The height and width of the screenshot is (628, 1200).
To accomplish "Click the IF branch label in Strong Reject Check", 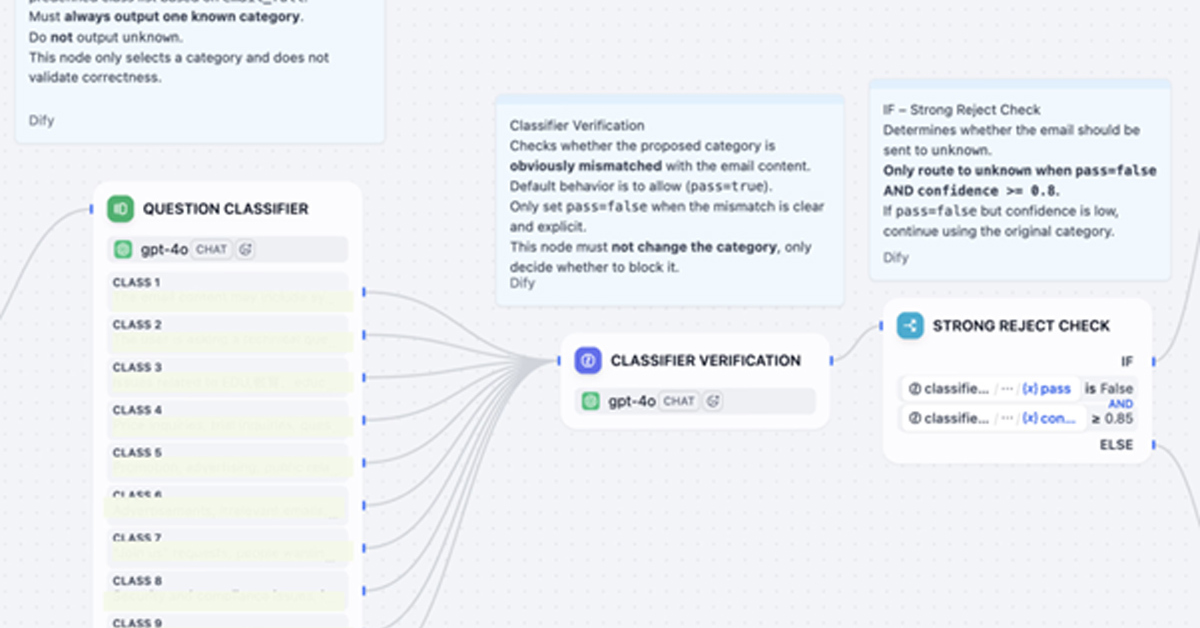I will tap(1127, 361).
